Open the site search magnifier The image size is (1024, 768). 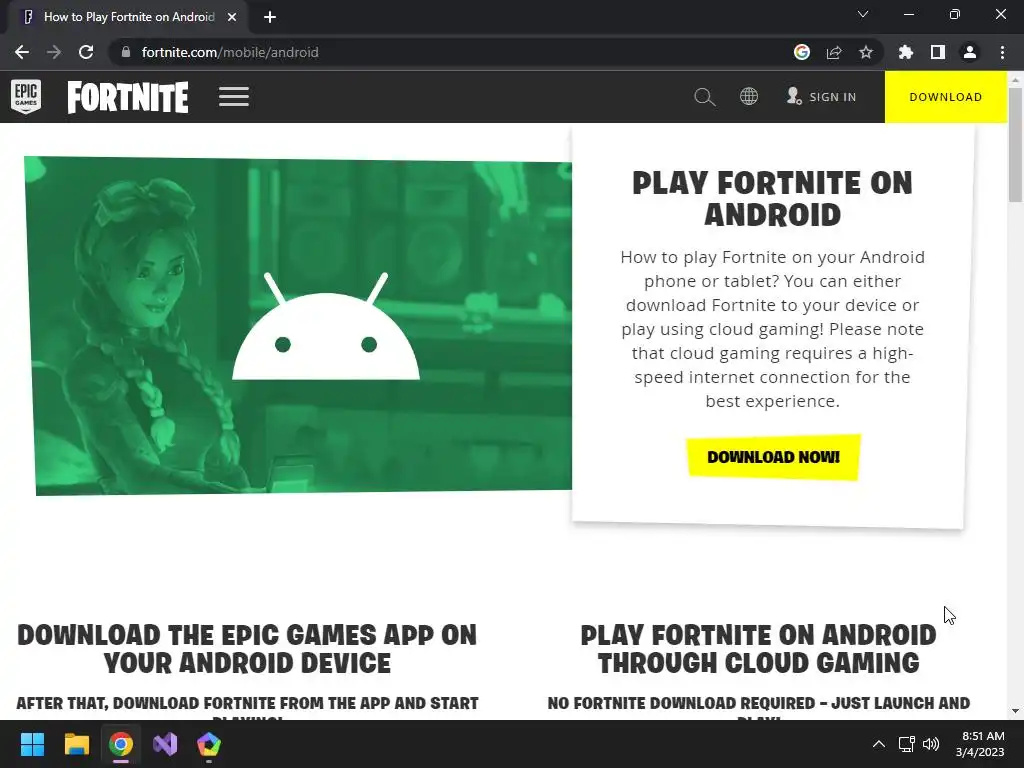(x=705, y=97)
